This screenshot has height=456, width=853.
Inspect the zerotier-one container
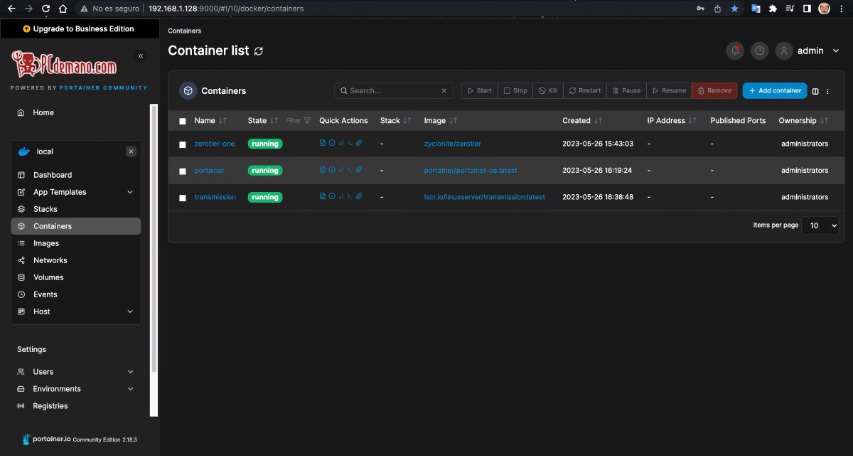332,143
